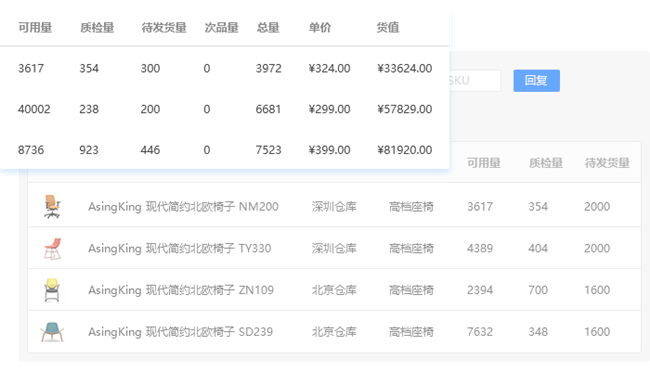This screenshot has width=650, height=371.
Task: Click the 质检量 header in popup table
Action: pos(97,28)
